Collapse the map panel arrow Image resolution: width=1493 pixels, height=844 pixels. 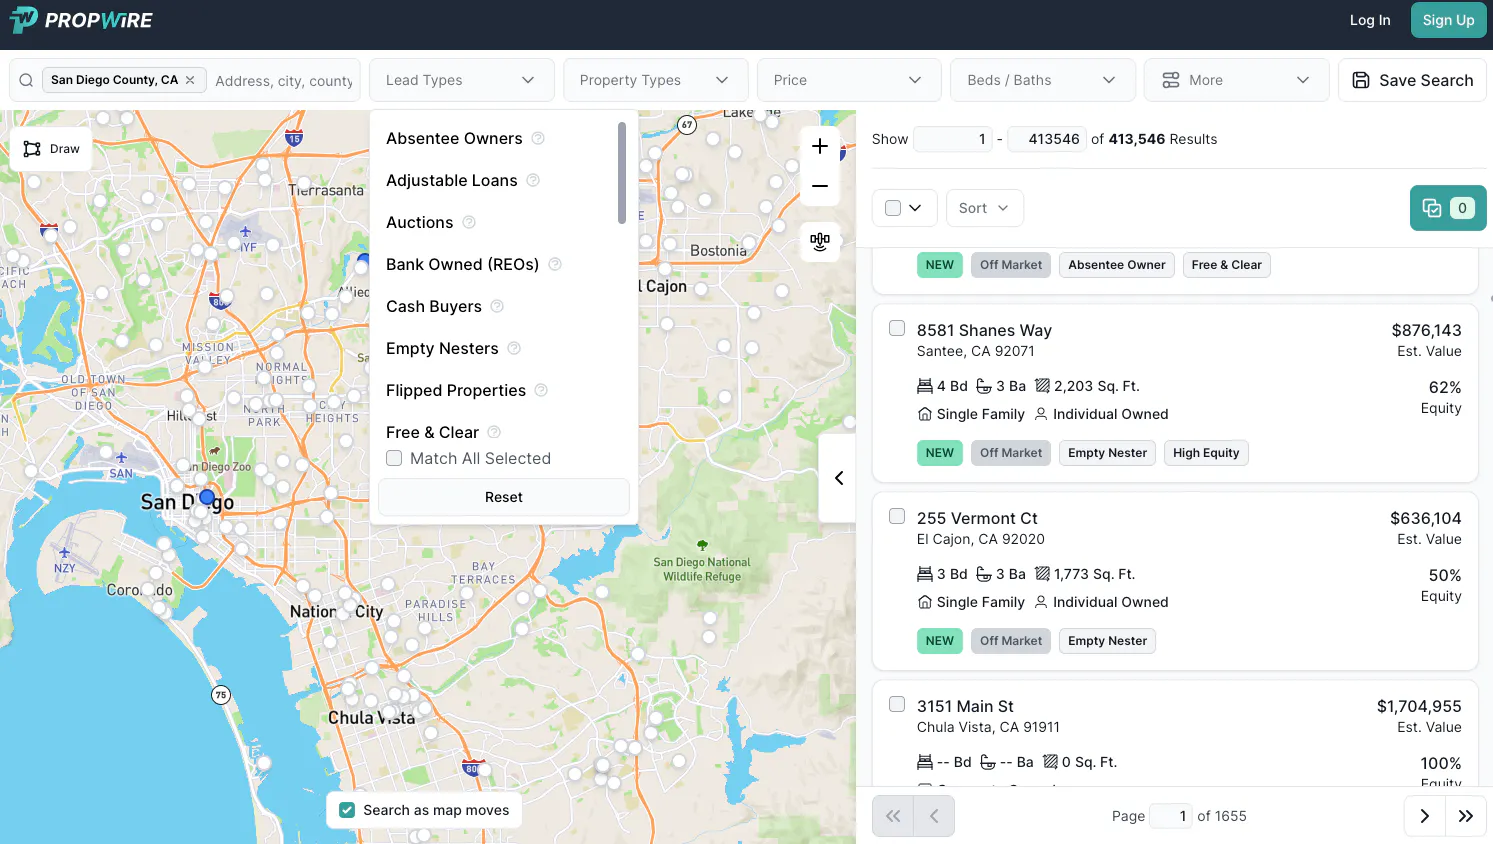click(x=838, y=478)
